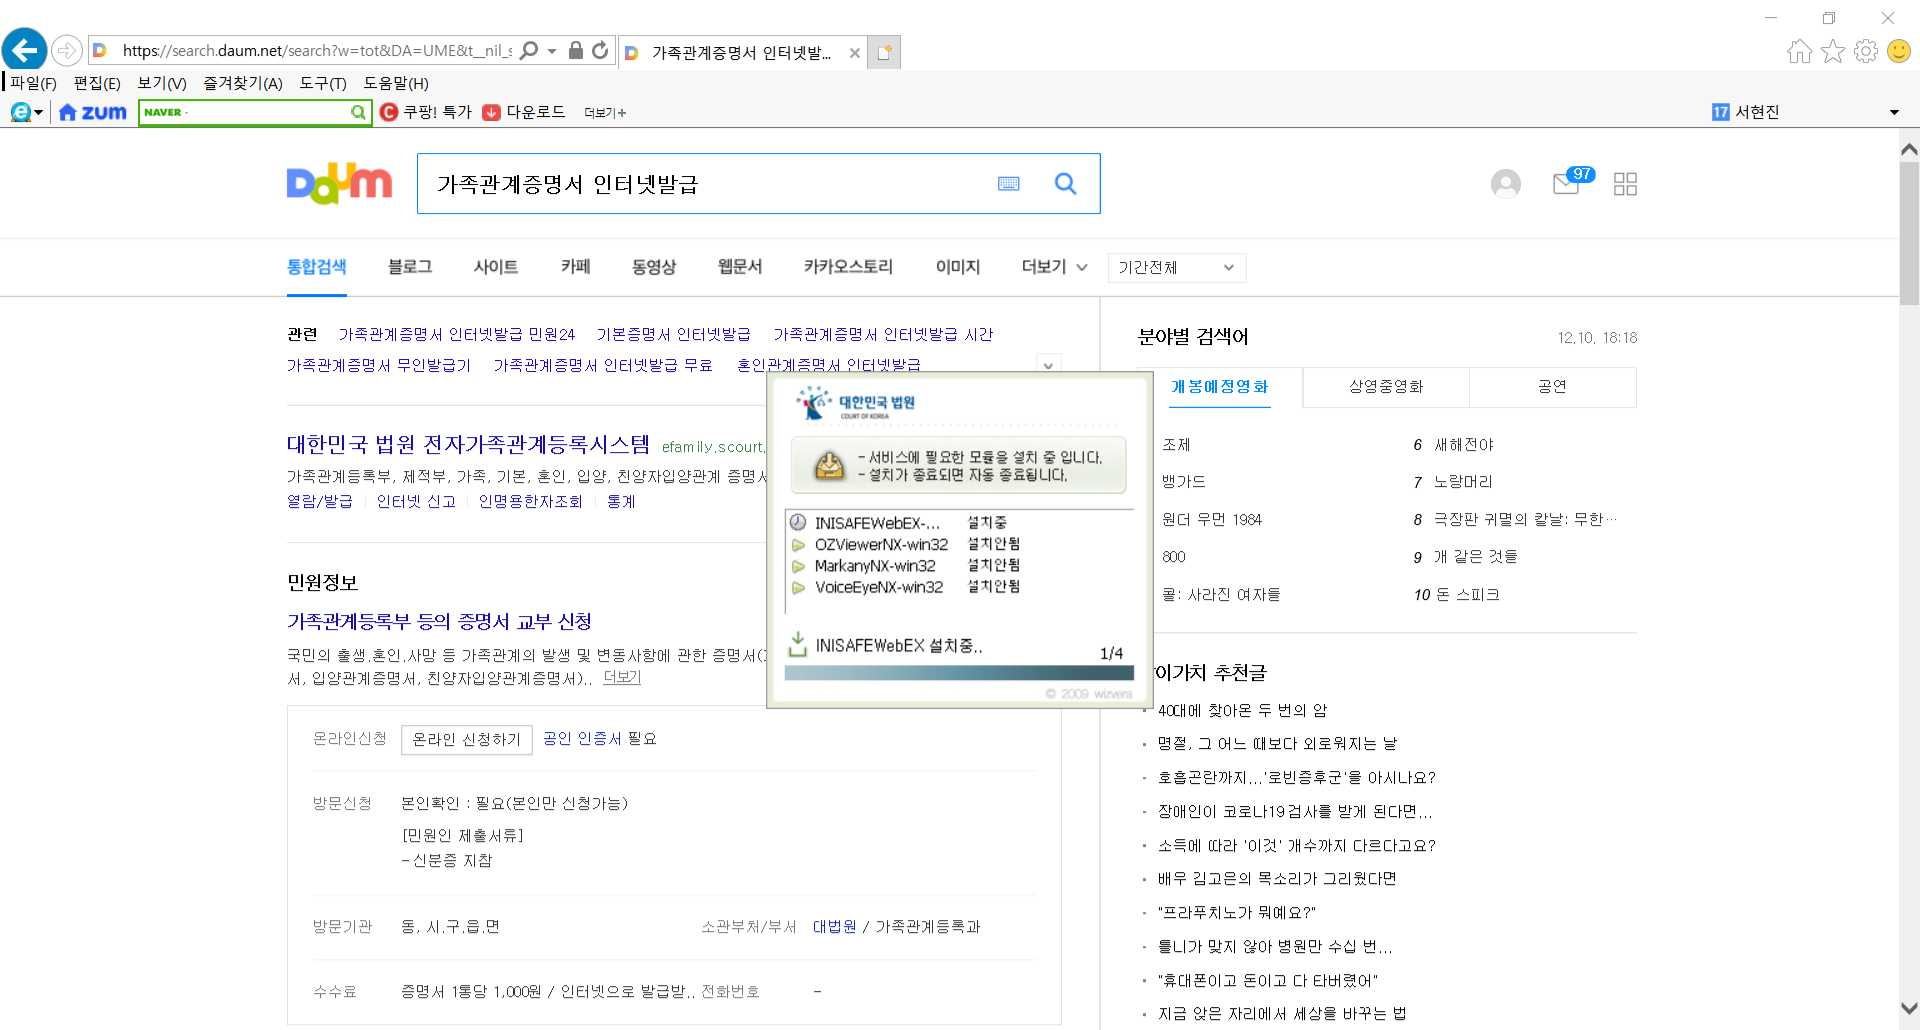Click 더보기+ in the zum toolbar

[605, 113]
